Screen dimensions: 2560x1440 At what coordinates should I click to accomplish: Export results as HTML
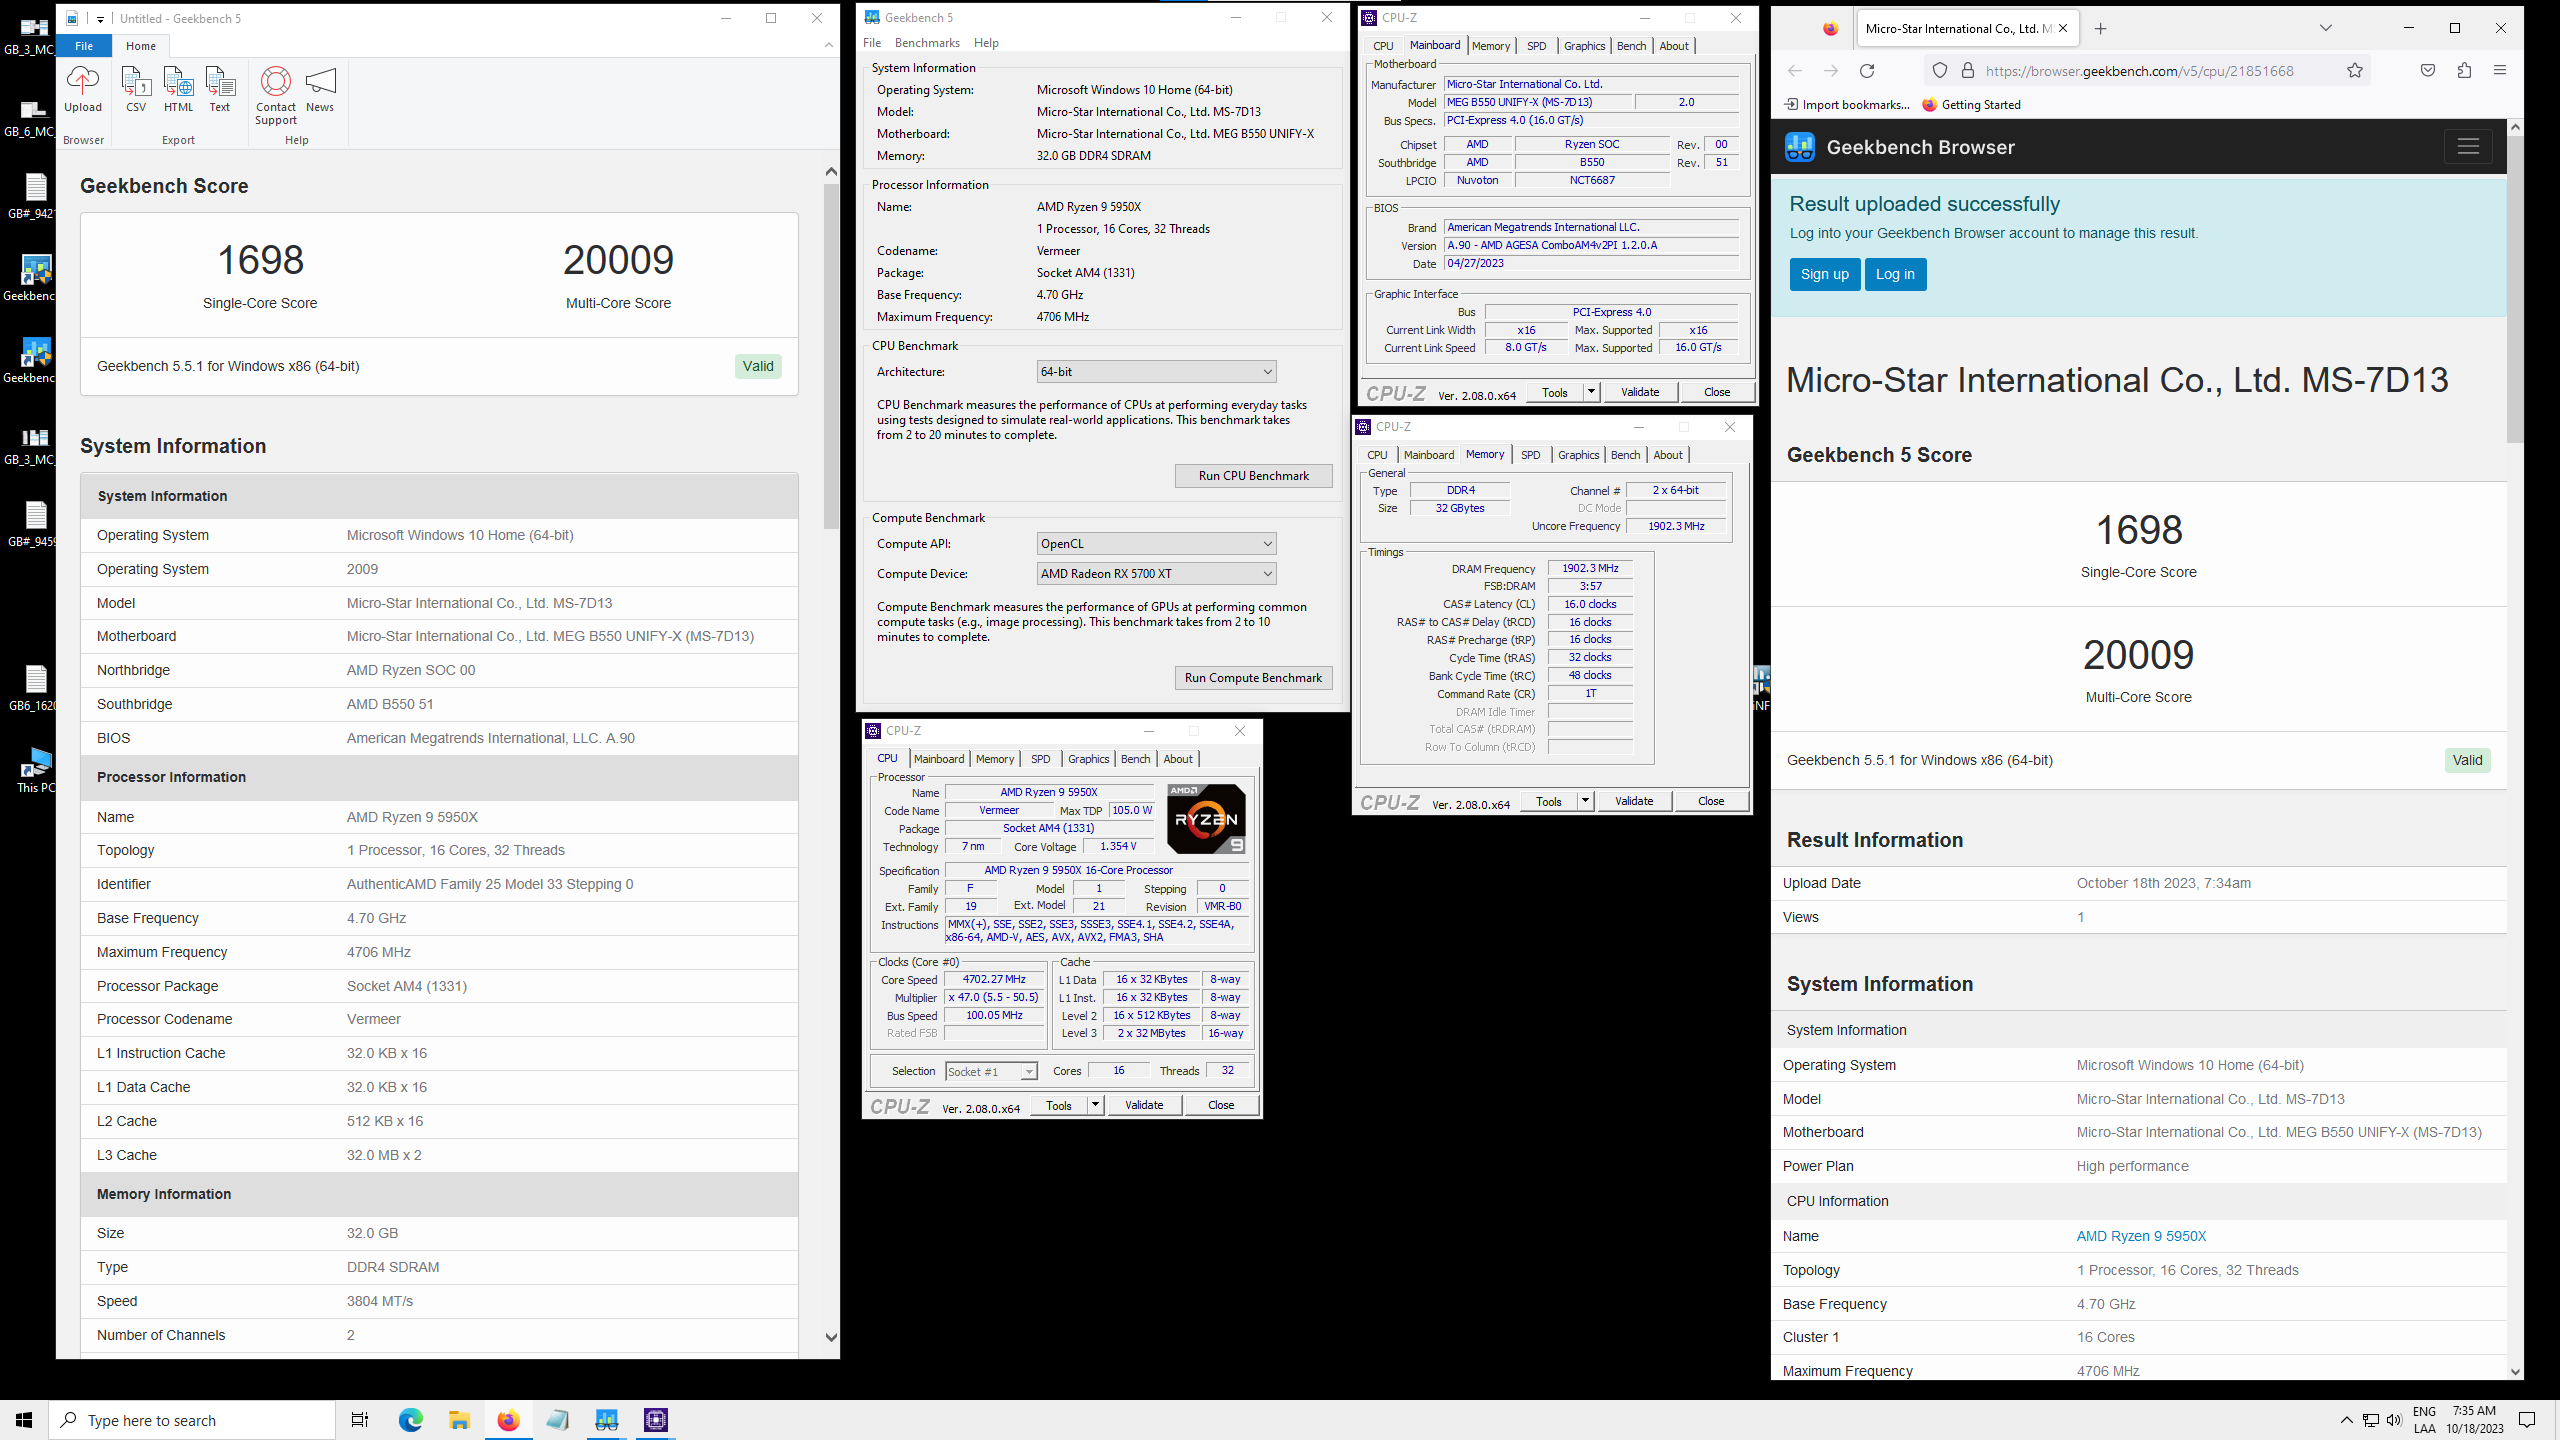(178, 90)
